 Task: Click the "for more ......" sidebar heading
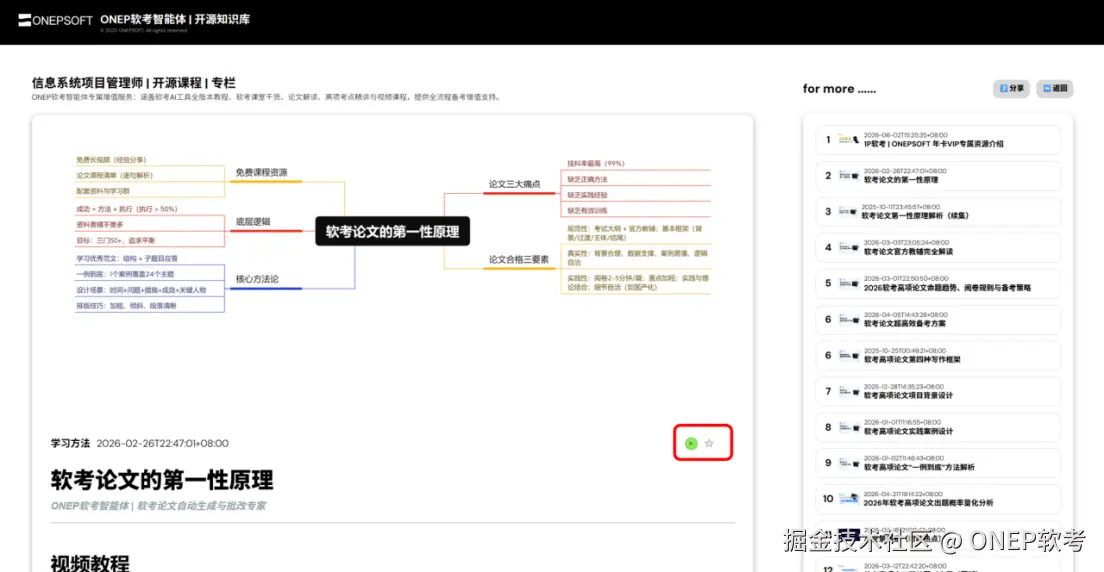[839, 89]
